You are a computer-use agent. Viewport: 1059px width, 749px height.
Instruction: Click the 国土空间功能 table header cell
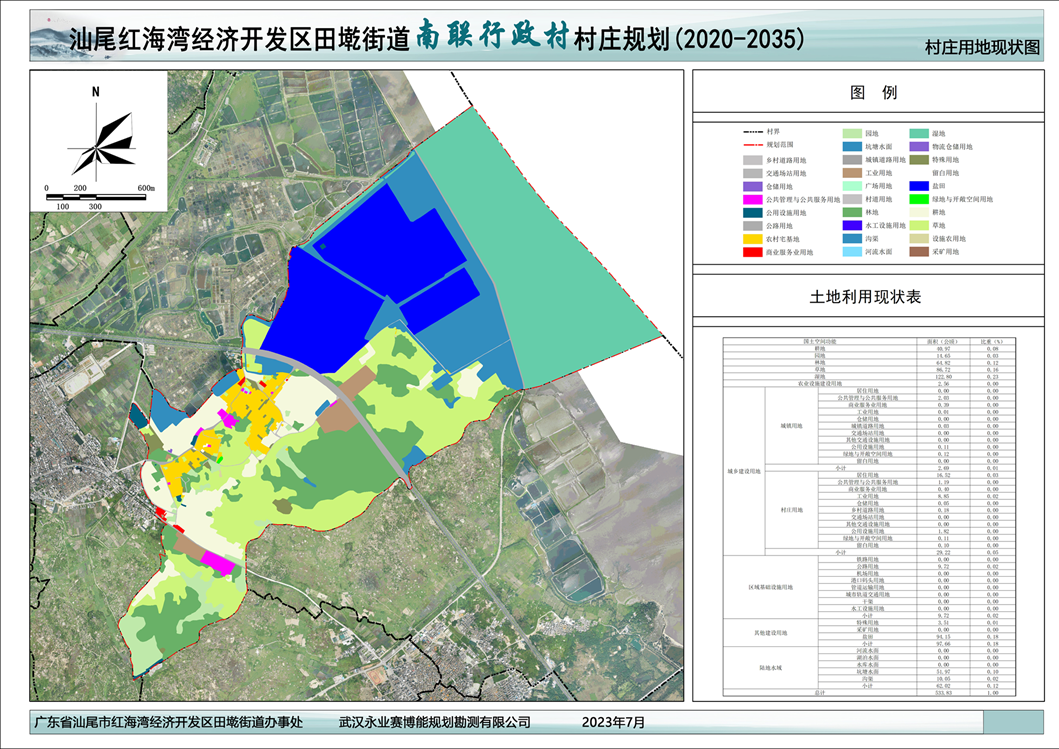point(820,341)
